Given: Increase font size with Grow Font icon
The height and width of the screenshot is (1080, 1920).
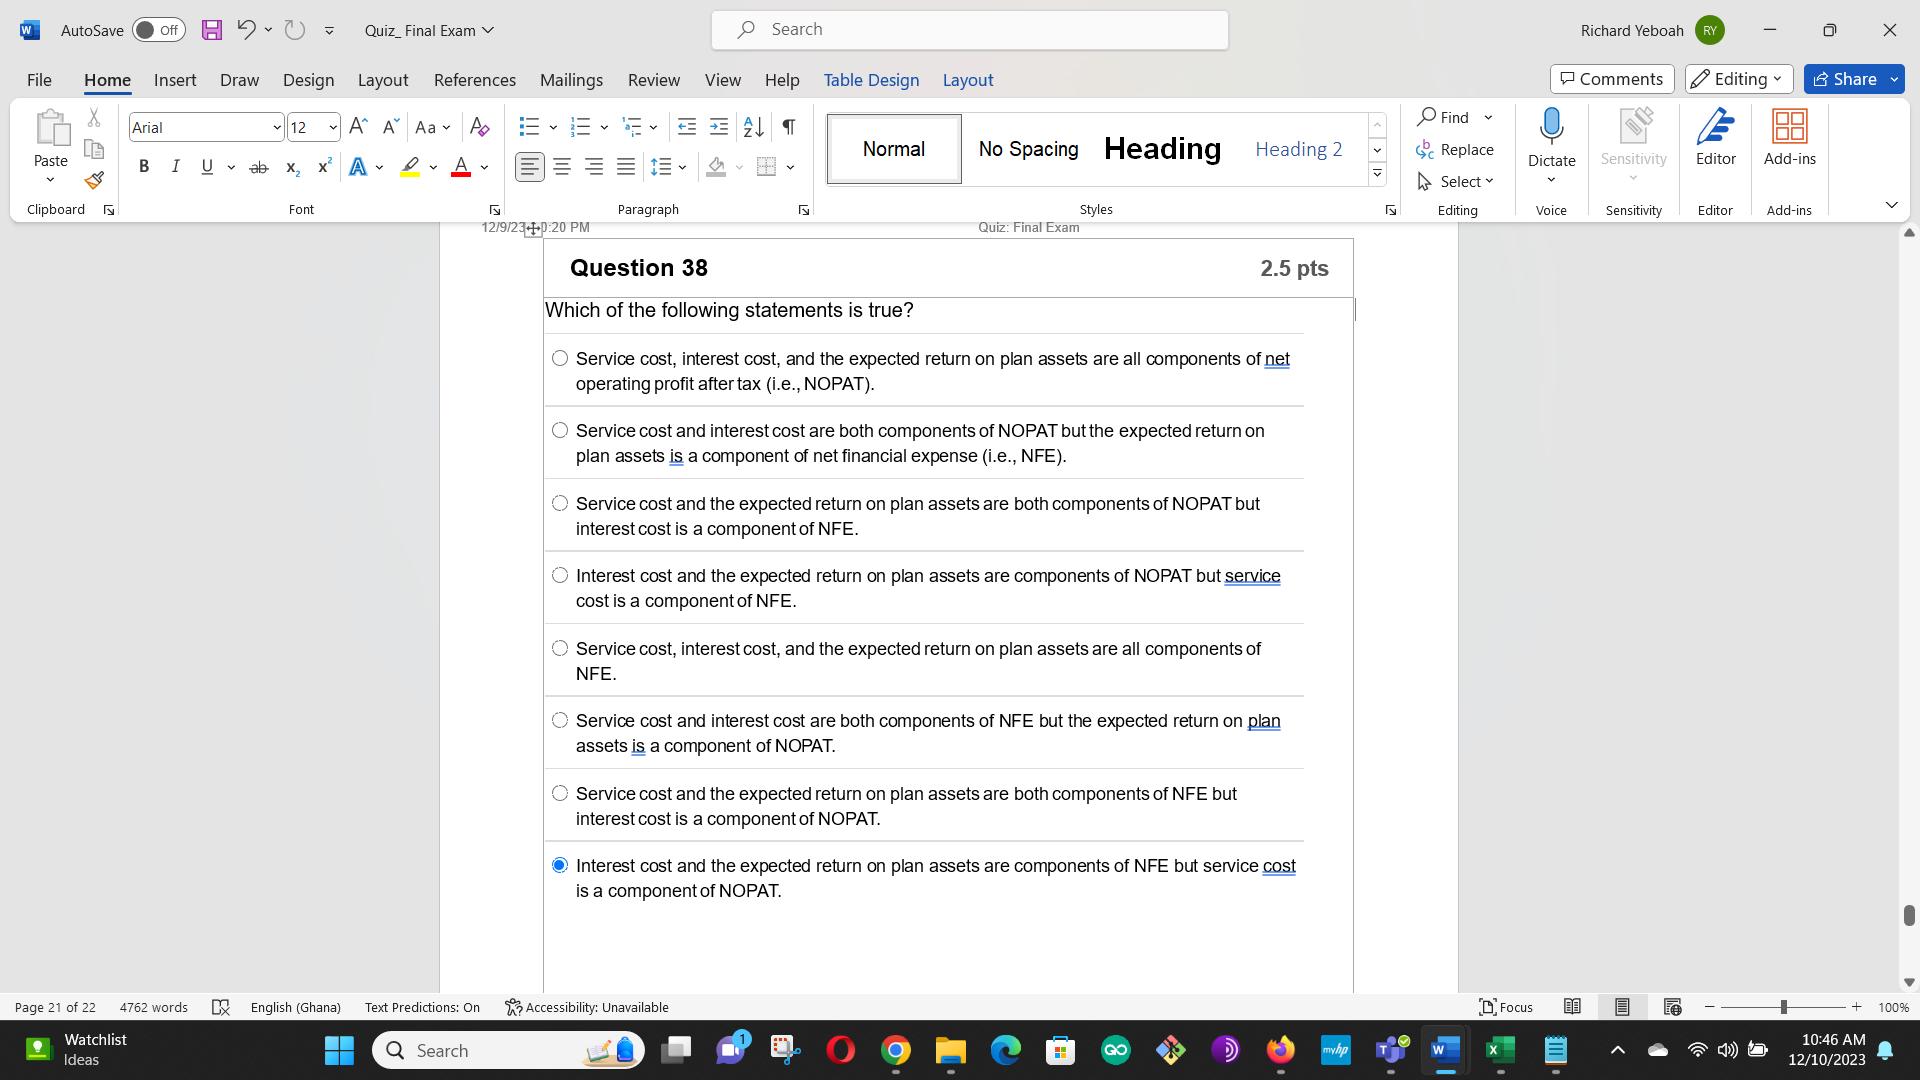Looking at the screenshot, I should tap(358, 127).
